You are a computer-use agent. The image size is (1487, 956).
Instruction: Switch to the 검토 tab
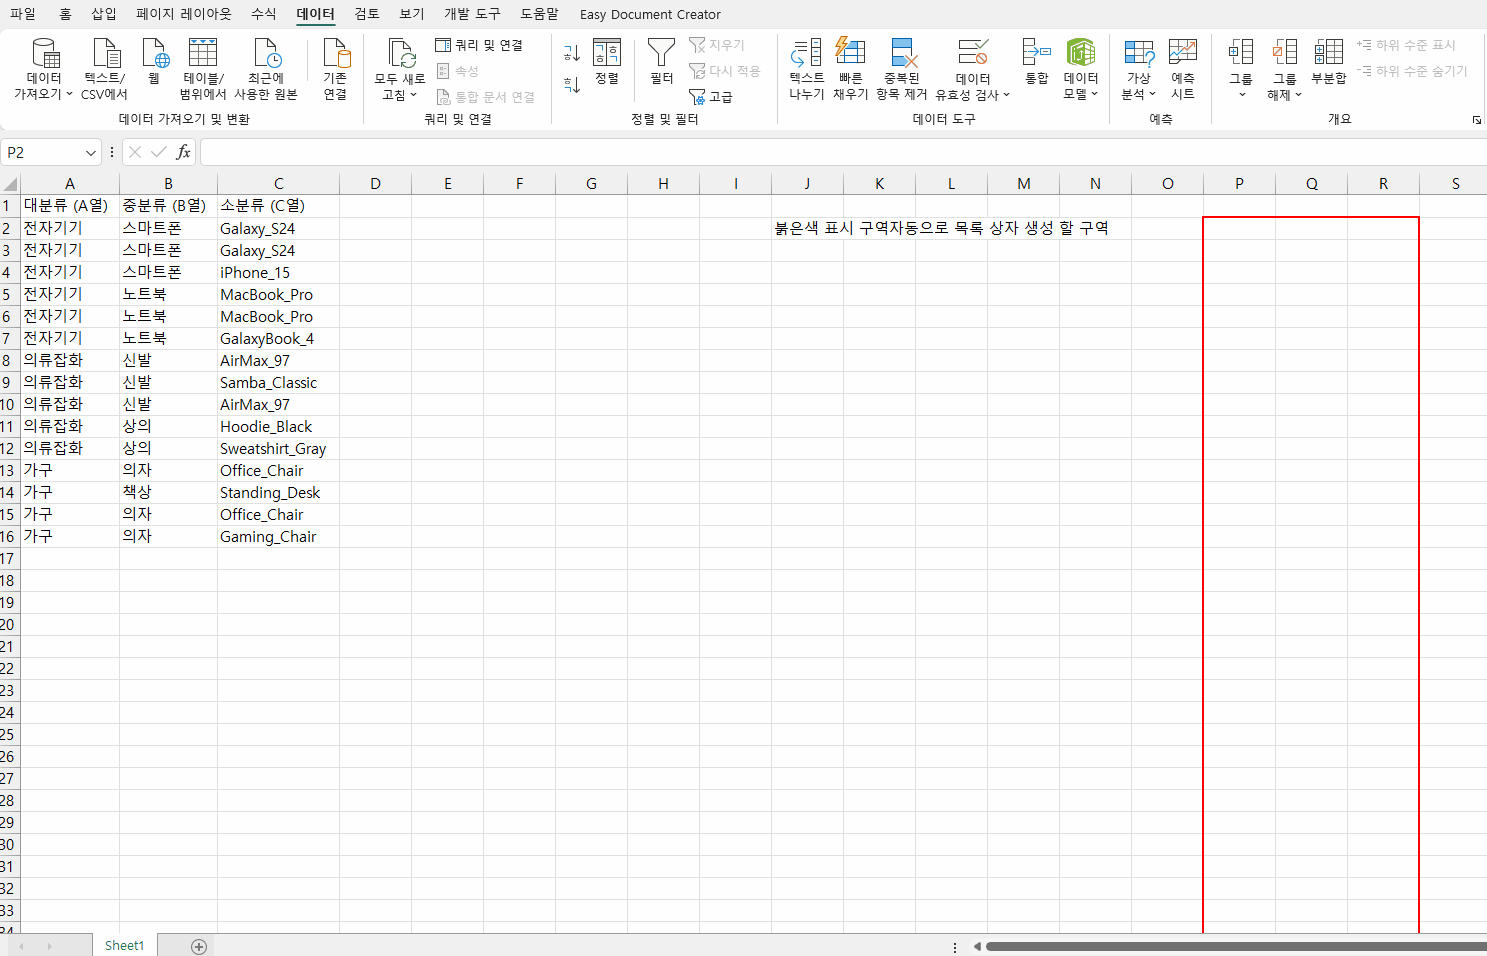coord(367,14)
